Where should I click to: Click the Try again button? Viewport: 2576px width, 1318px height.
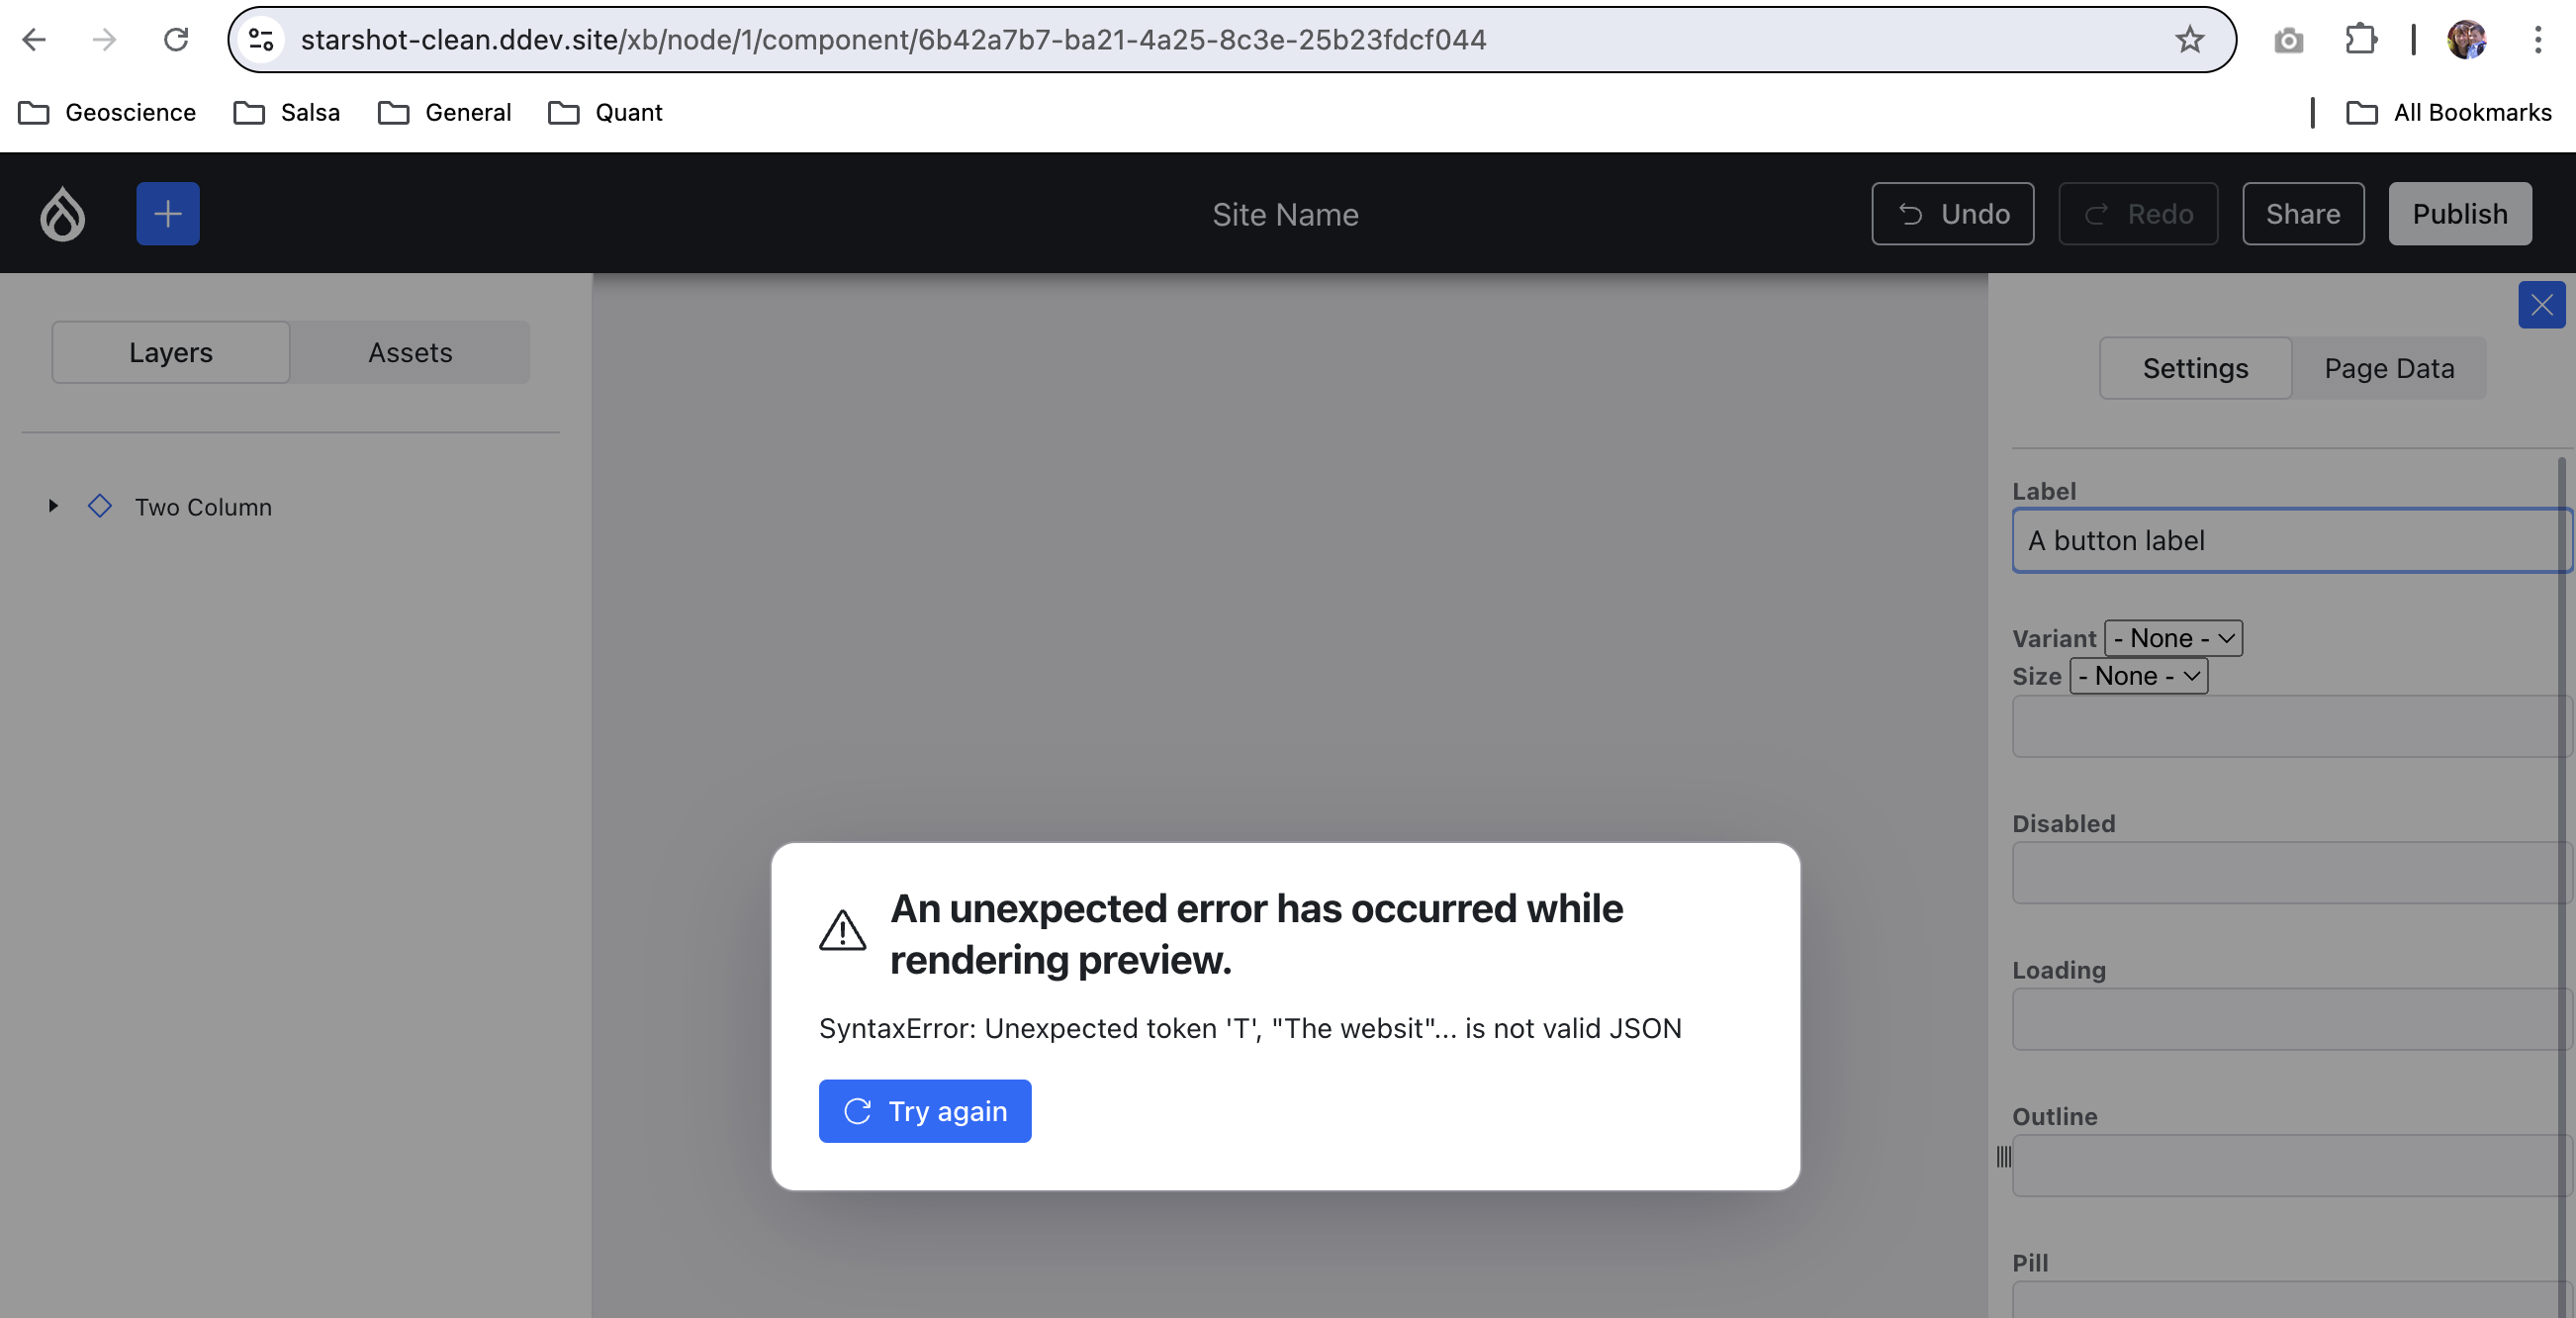click(924, 1111)
